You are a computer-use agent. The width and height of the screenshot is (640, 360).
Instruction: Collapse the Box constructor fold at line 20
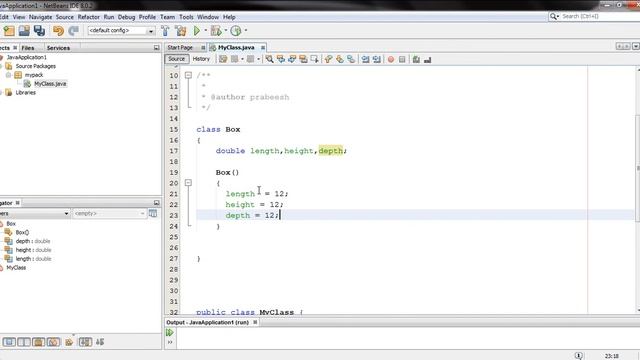pyautogui.click(x=188, y=183)
